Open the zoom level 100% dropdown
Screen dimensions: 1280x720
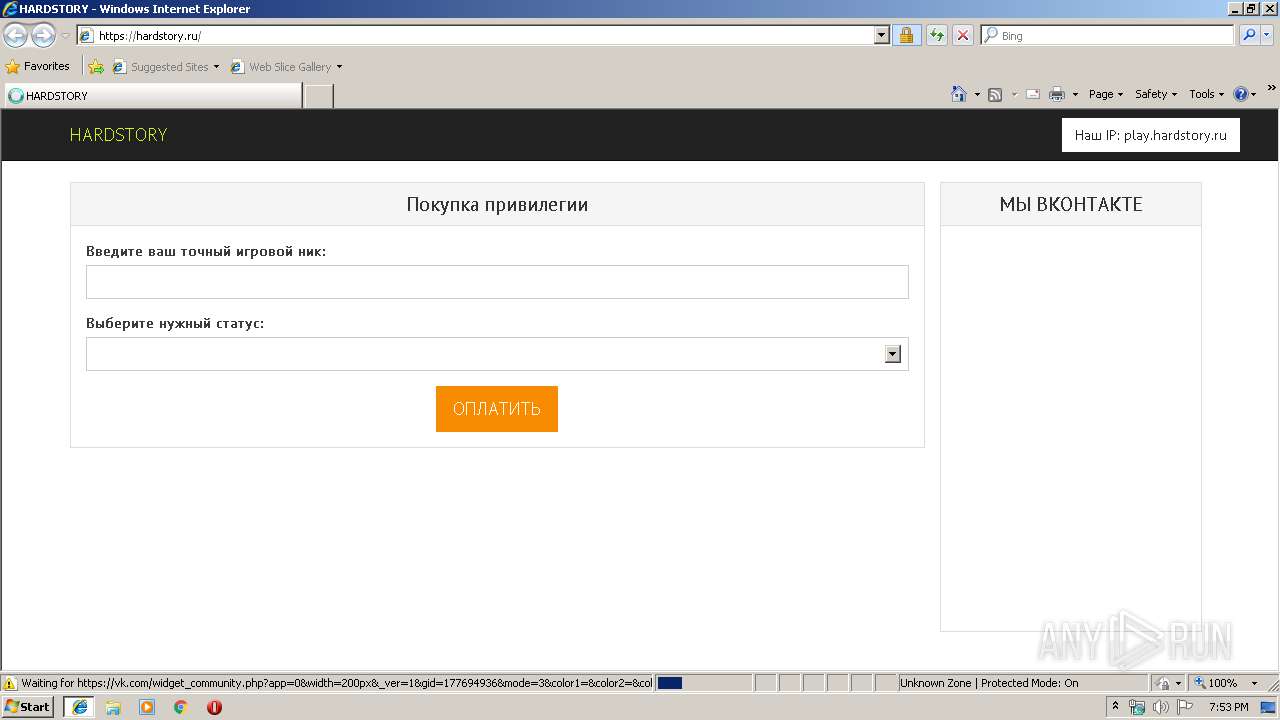click(x=1254, y=683)
